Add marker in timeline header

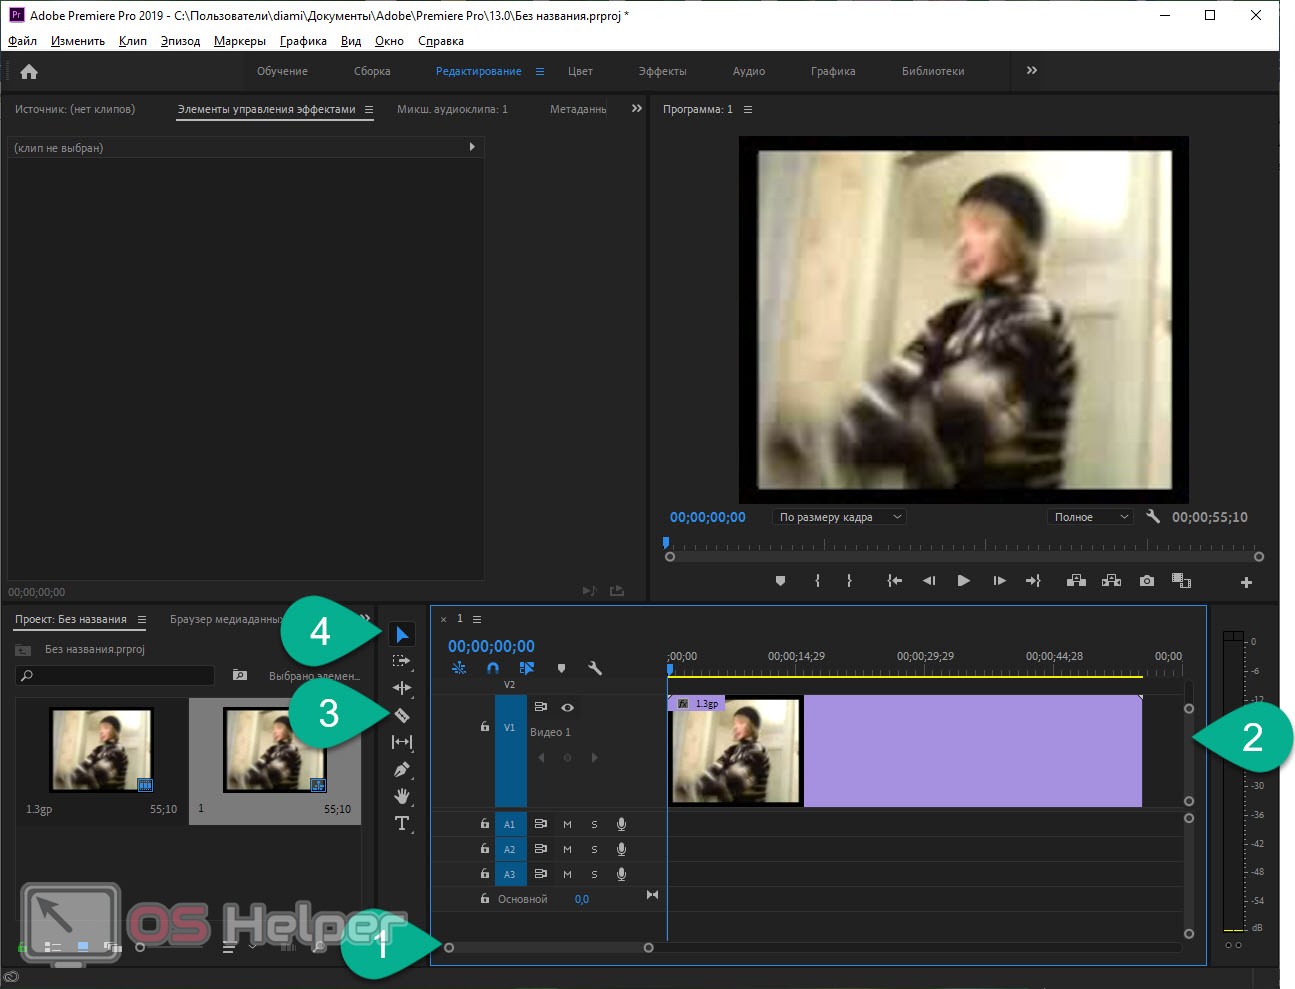(x=561, y=668)
